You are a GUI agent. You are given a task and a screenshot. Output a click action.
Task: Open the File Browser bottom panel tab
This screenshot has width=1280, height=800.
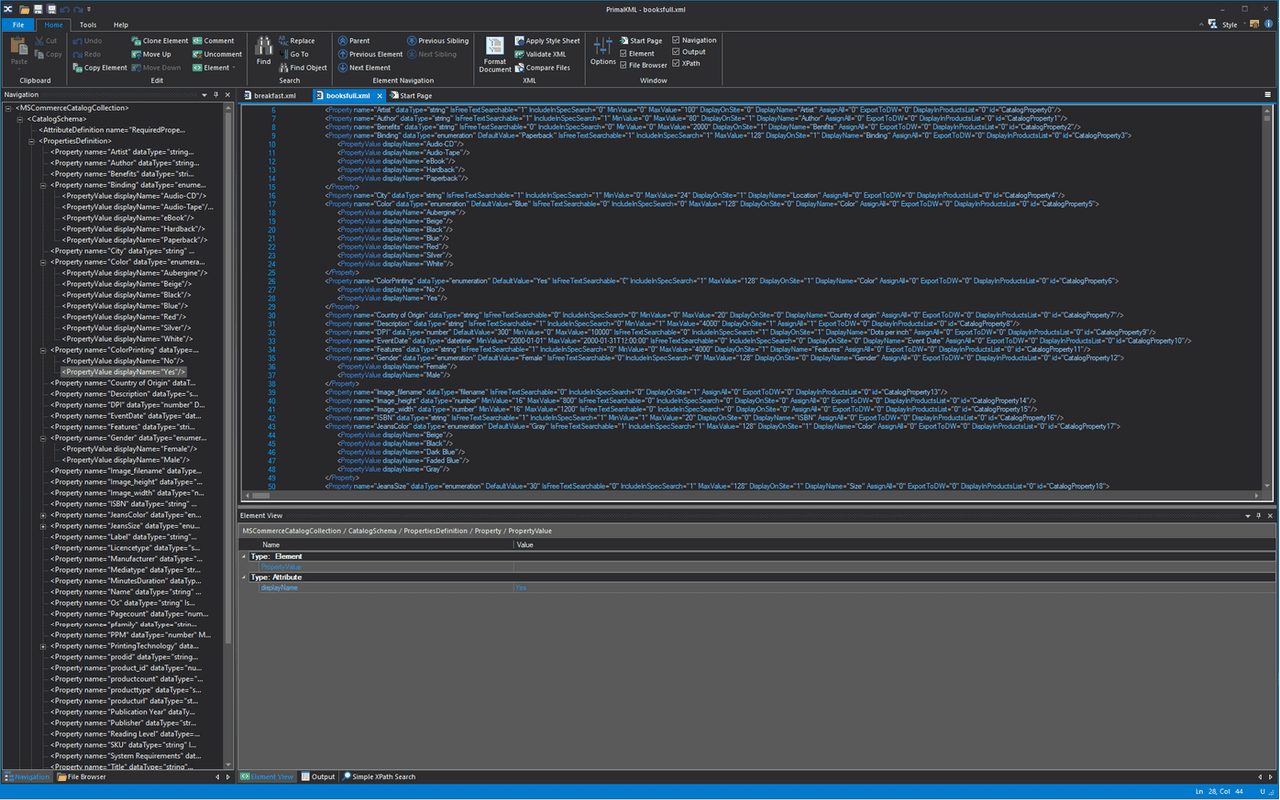point(82,777)
